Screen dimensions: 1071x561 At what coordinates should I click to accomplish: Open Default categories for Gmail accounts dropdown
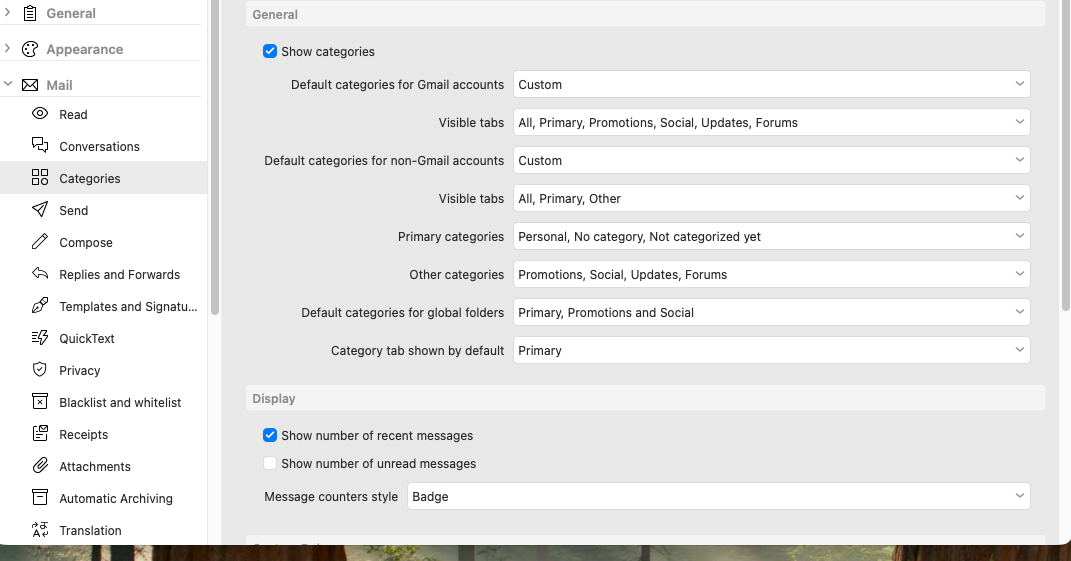tap(771, 85)
